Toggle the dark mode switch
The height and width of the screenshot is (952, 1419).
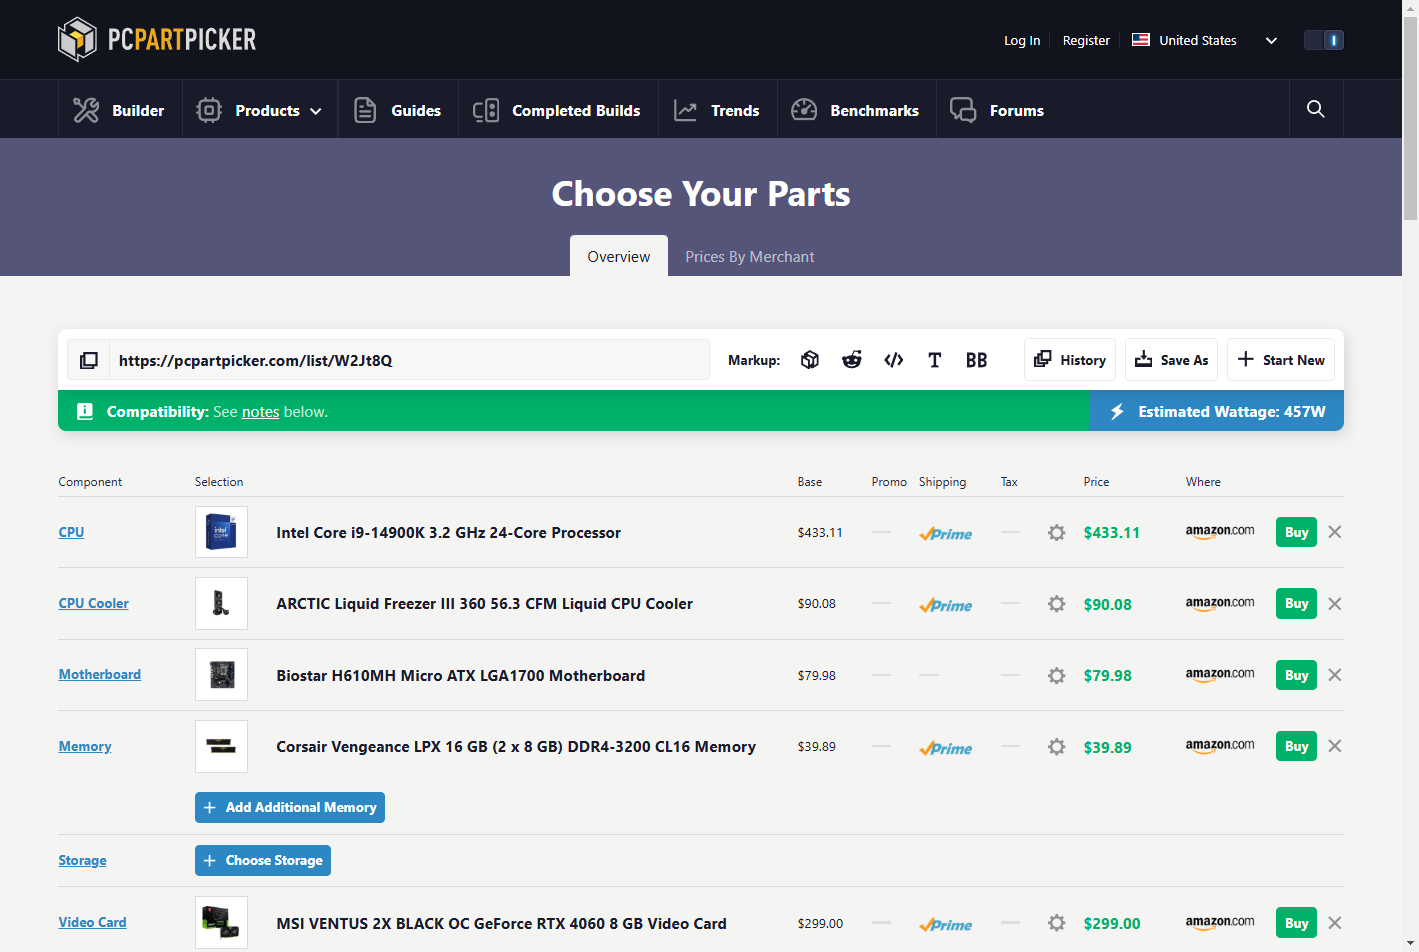(x=1324, y=40)
